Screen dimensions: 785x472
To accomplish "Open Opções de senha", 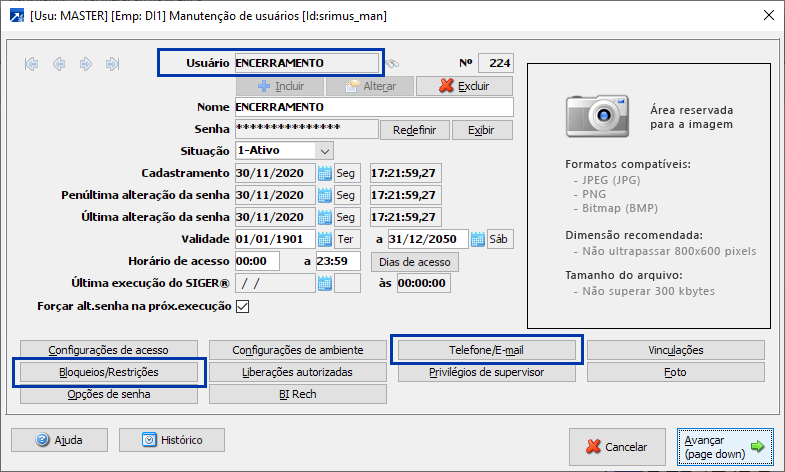I will (109, 394).
